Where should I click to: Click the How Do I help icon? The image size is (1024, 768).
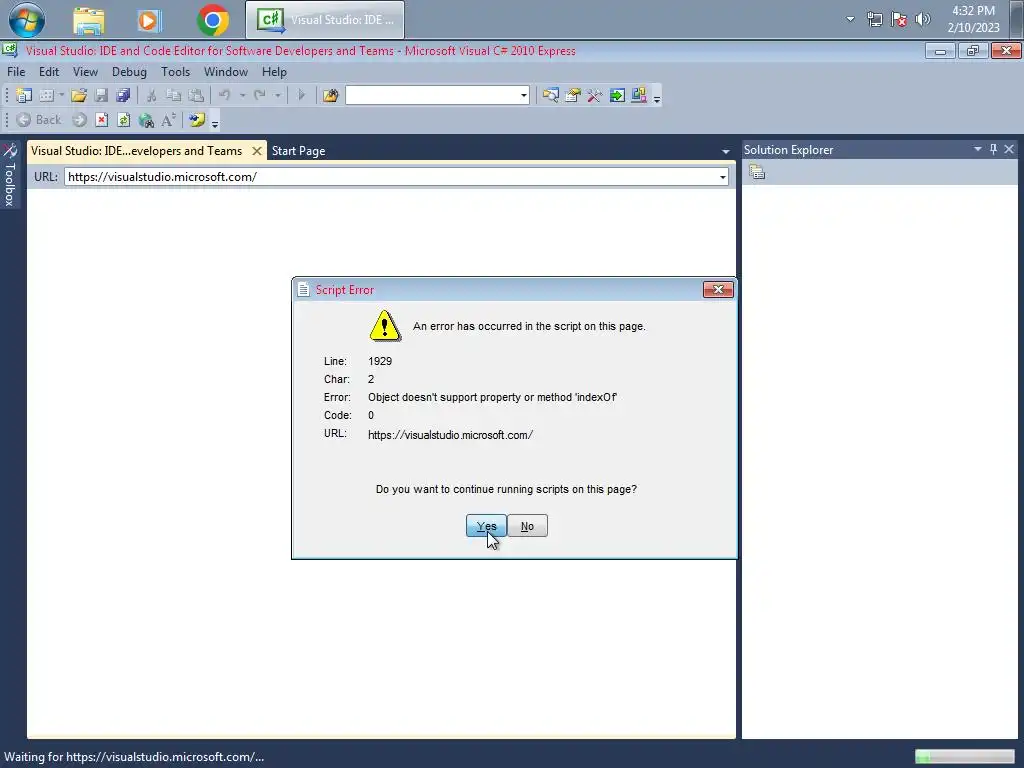tap(197, 120)
